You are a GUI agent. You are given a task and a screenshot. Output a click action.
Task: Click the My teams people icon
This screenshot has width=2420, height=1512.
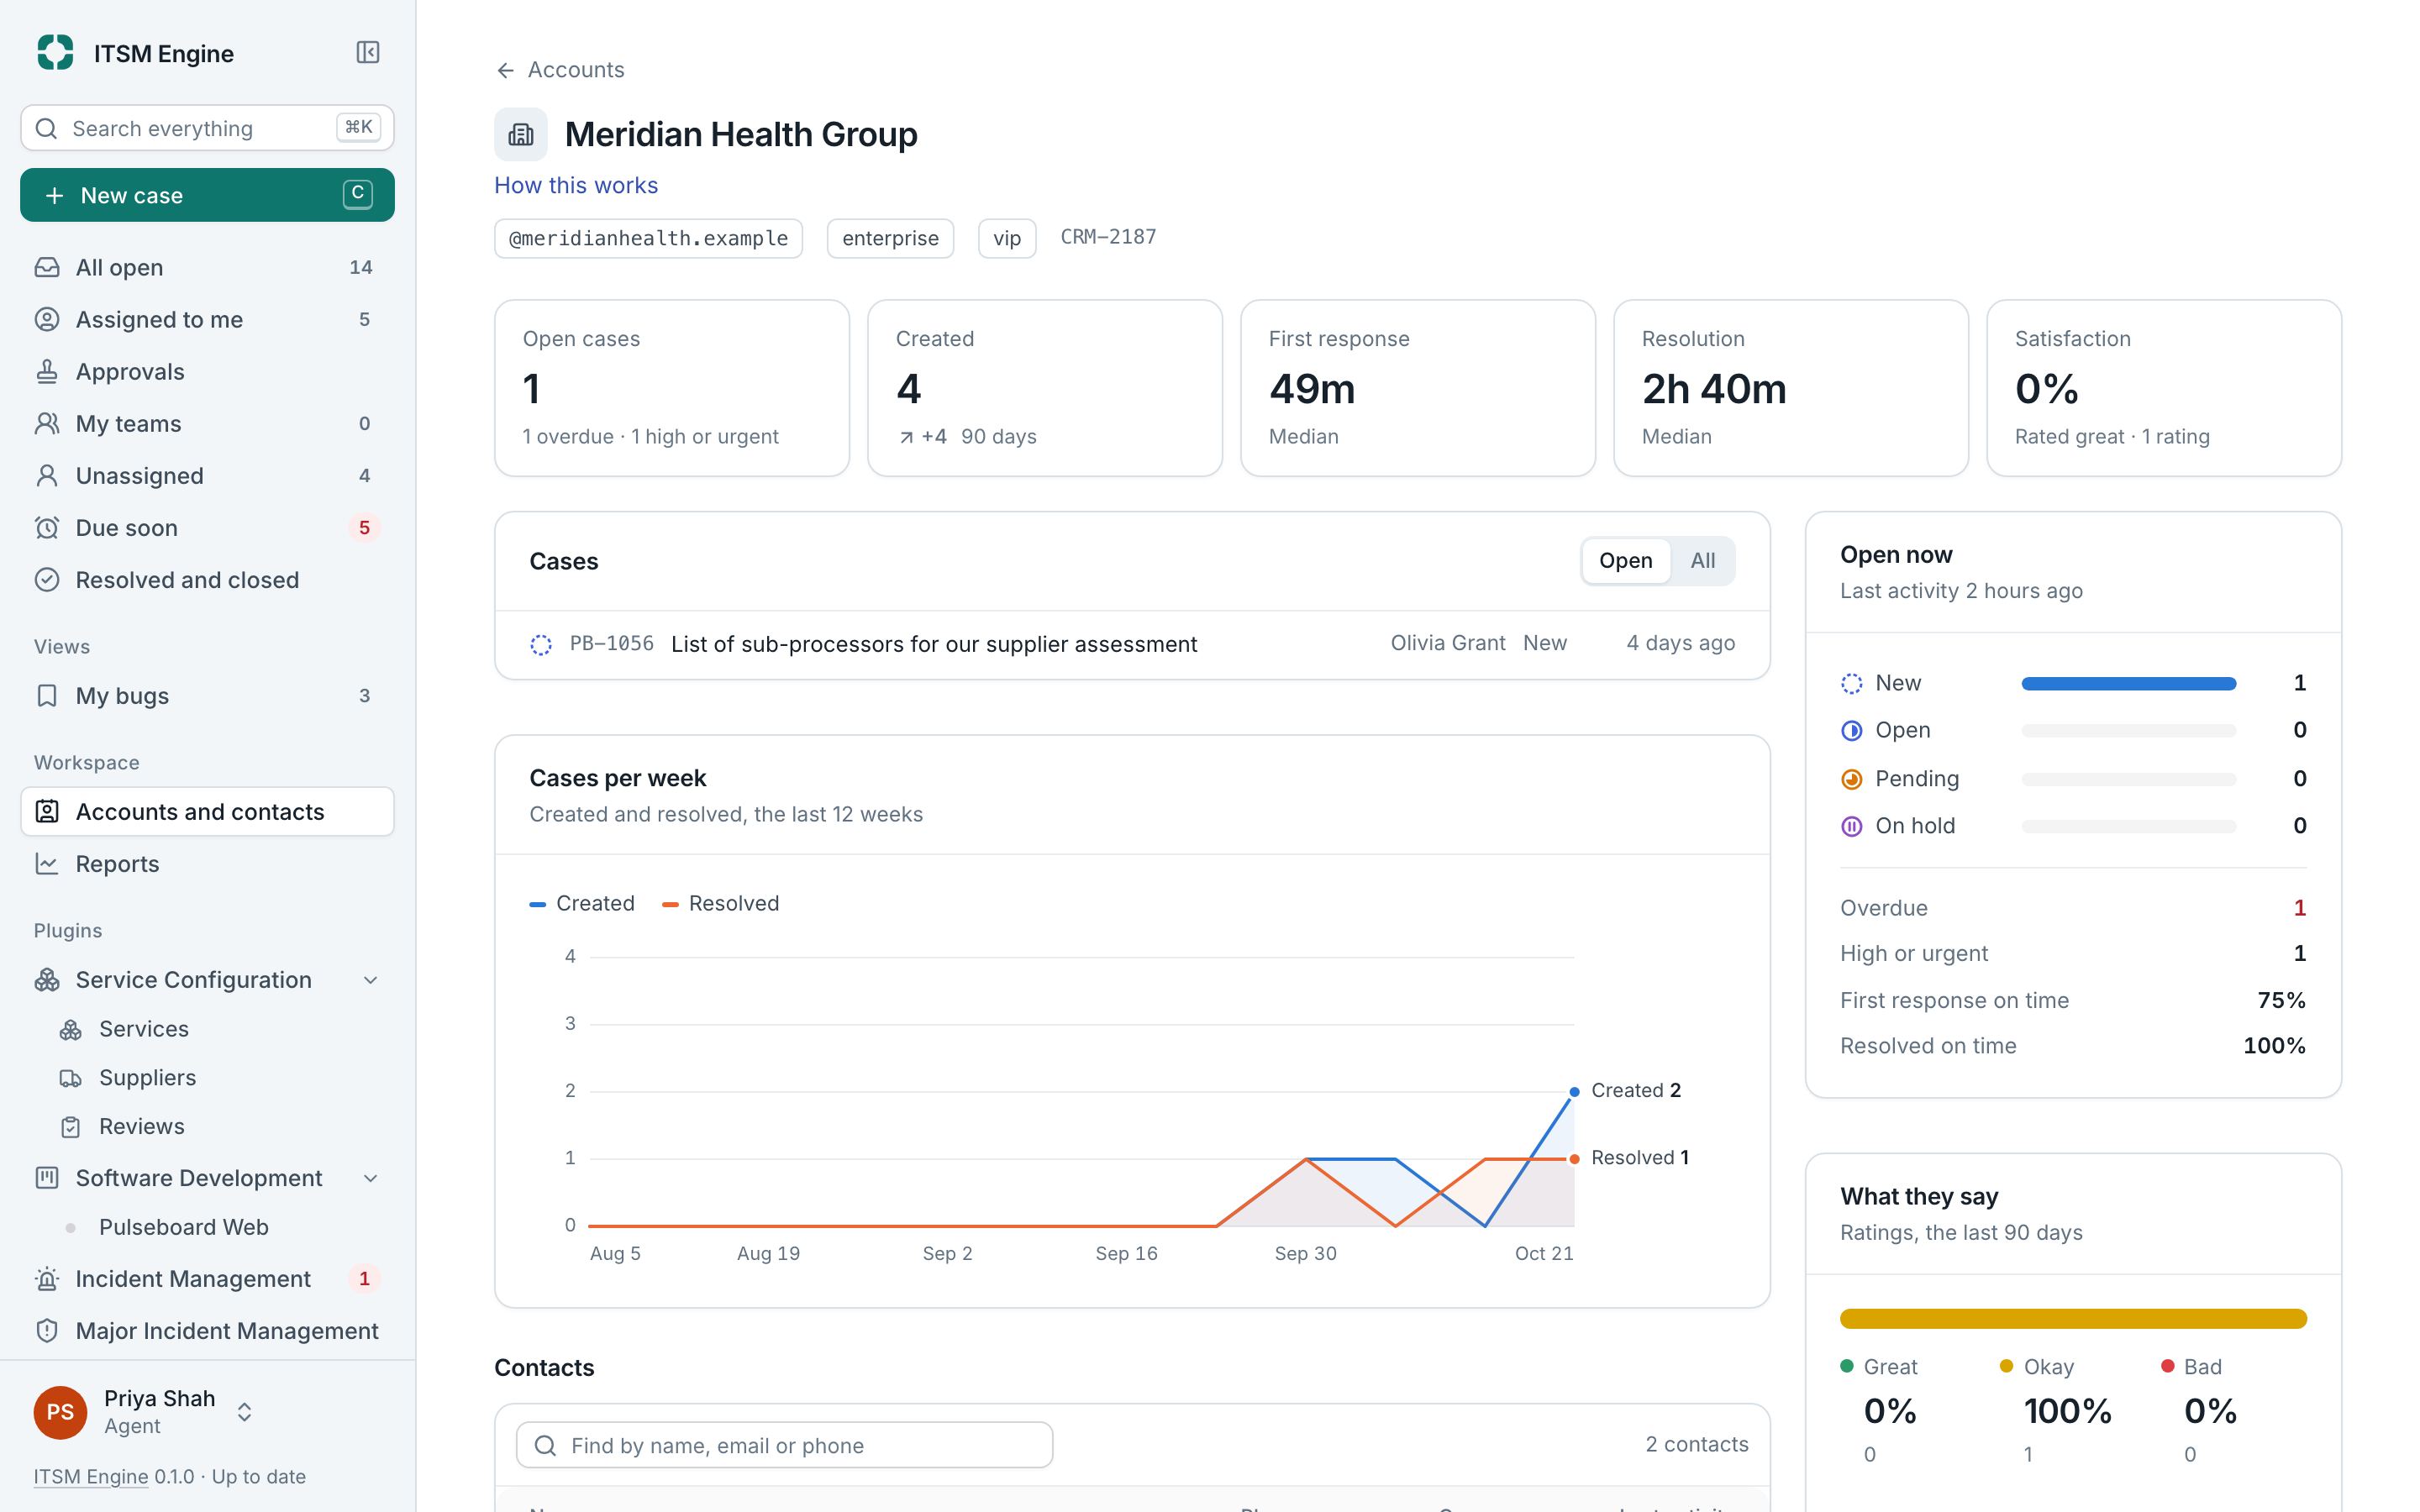point(47,423)
